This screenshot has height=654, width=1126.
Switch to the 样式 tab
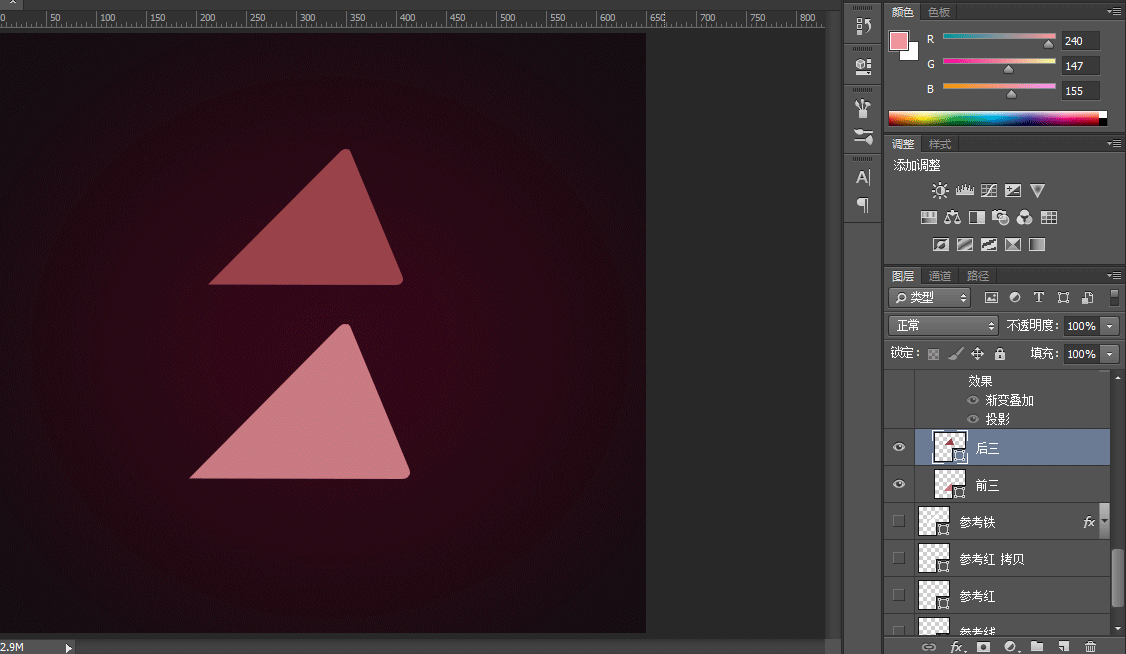tap(939, 144)
